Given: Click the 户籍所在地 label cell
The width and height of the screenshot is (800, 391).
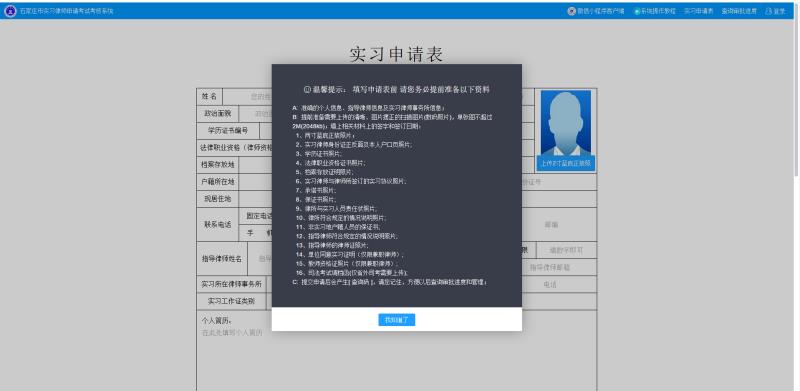Looking at the screenshot, I should tap(218, 182).
